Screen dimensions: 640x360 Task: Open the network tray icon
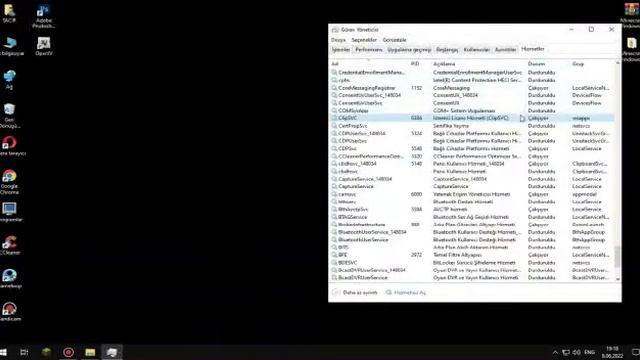[x=566, y=352]
